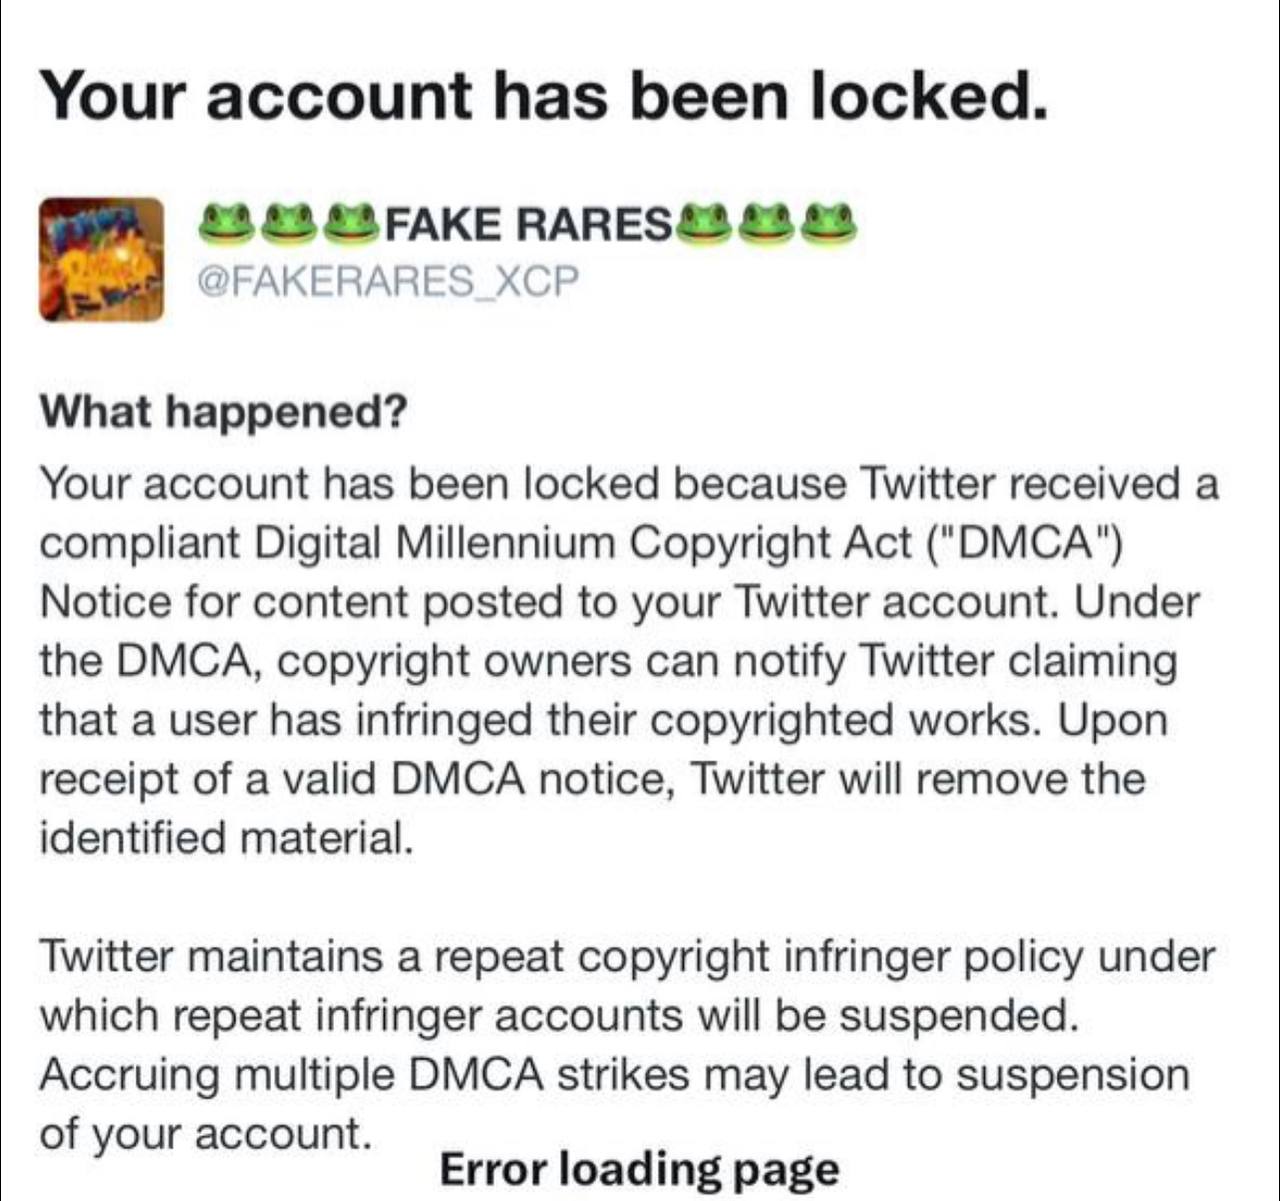Click the 'Error loading page' message
Viewport: 1280px width, 1201px height.
tap(640, 1168)
